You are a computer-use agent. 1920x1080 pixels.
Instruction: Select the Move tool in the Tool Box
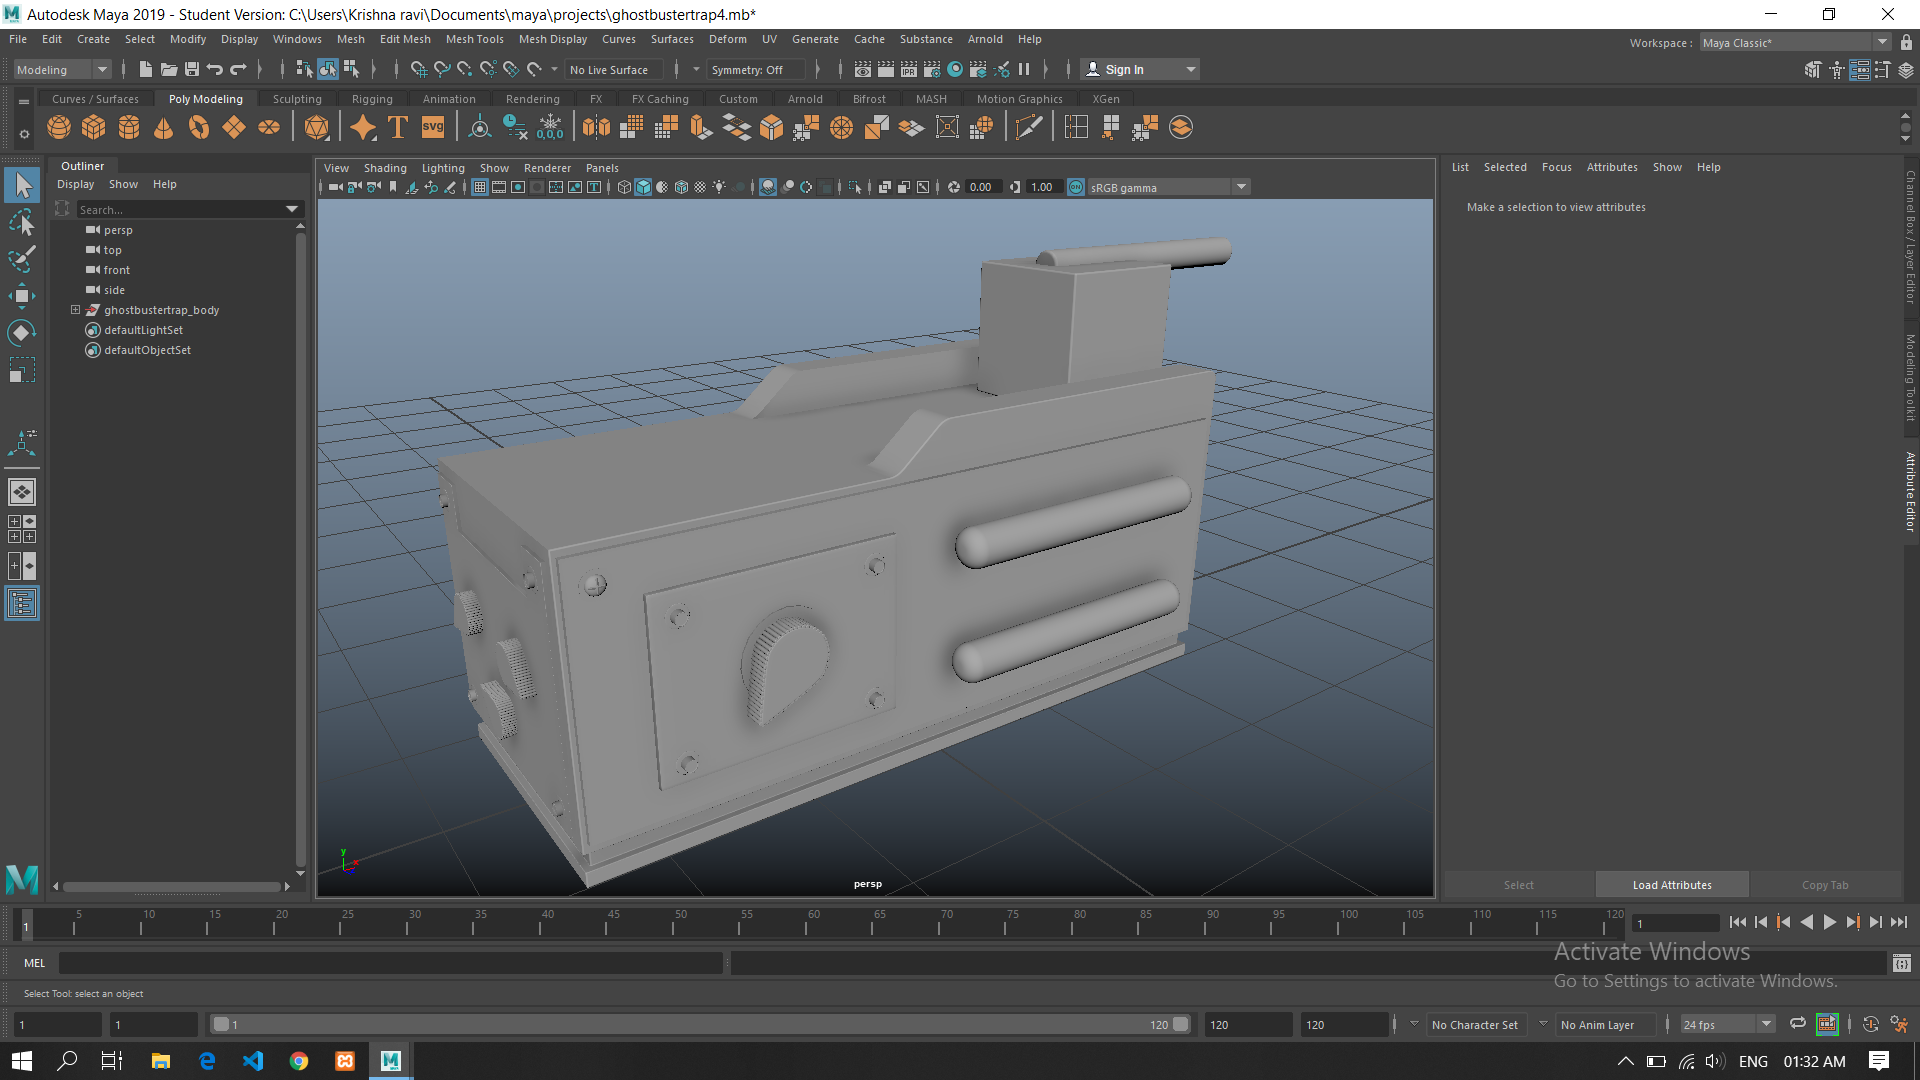22,296
